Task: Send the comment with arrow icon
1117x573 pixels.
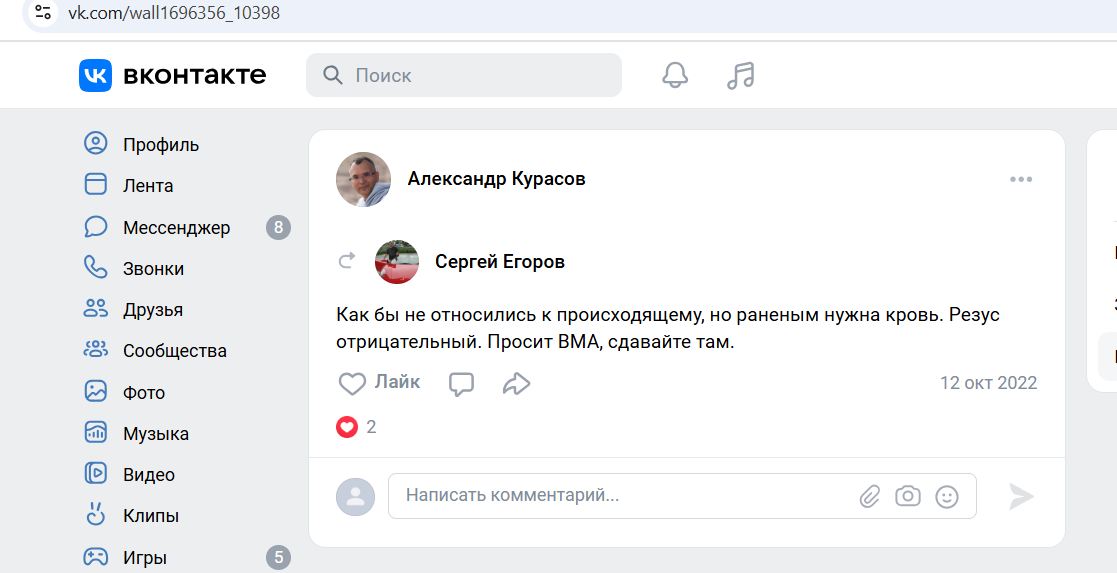Action: click(x=1021, y=496)
